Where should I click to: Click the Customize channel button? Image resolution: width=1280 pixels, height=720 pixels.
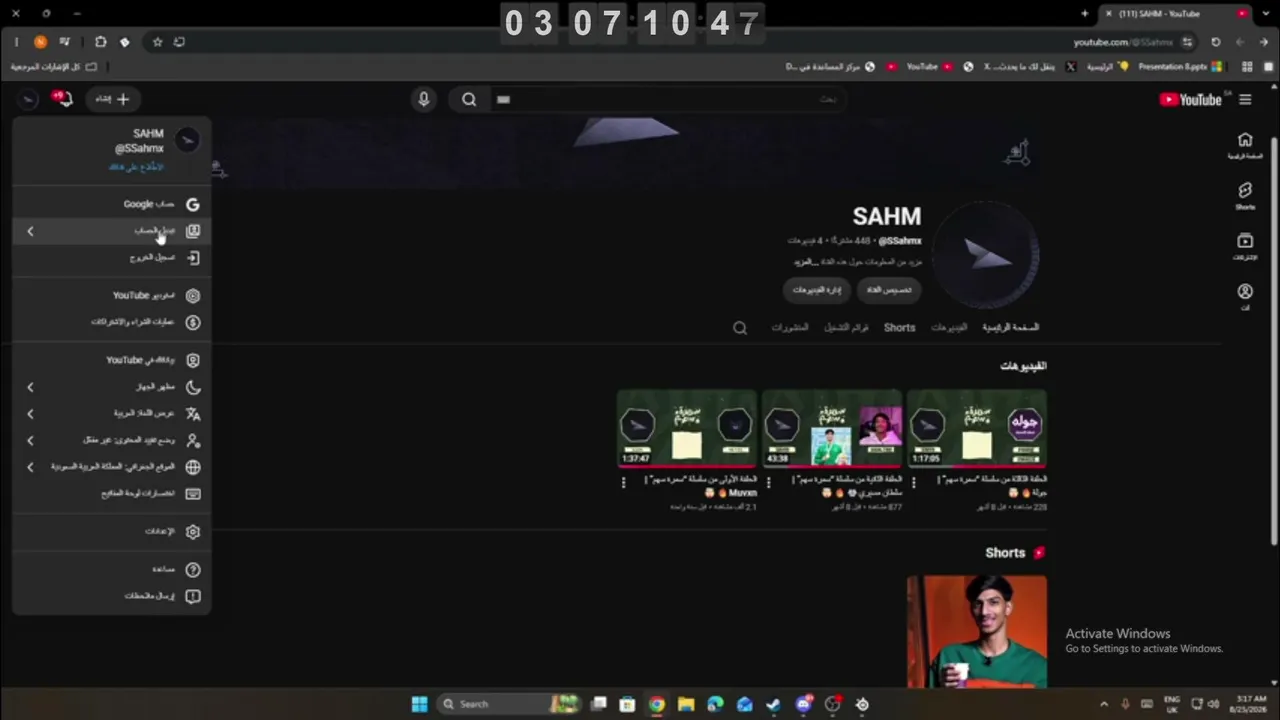pyautogui.click(x=888, y=289)
